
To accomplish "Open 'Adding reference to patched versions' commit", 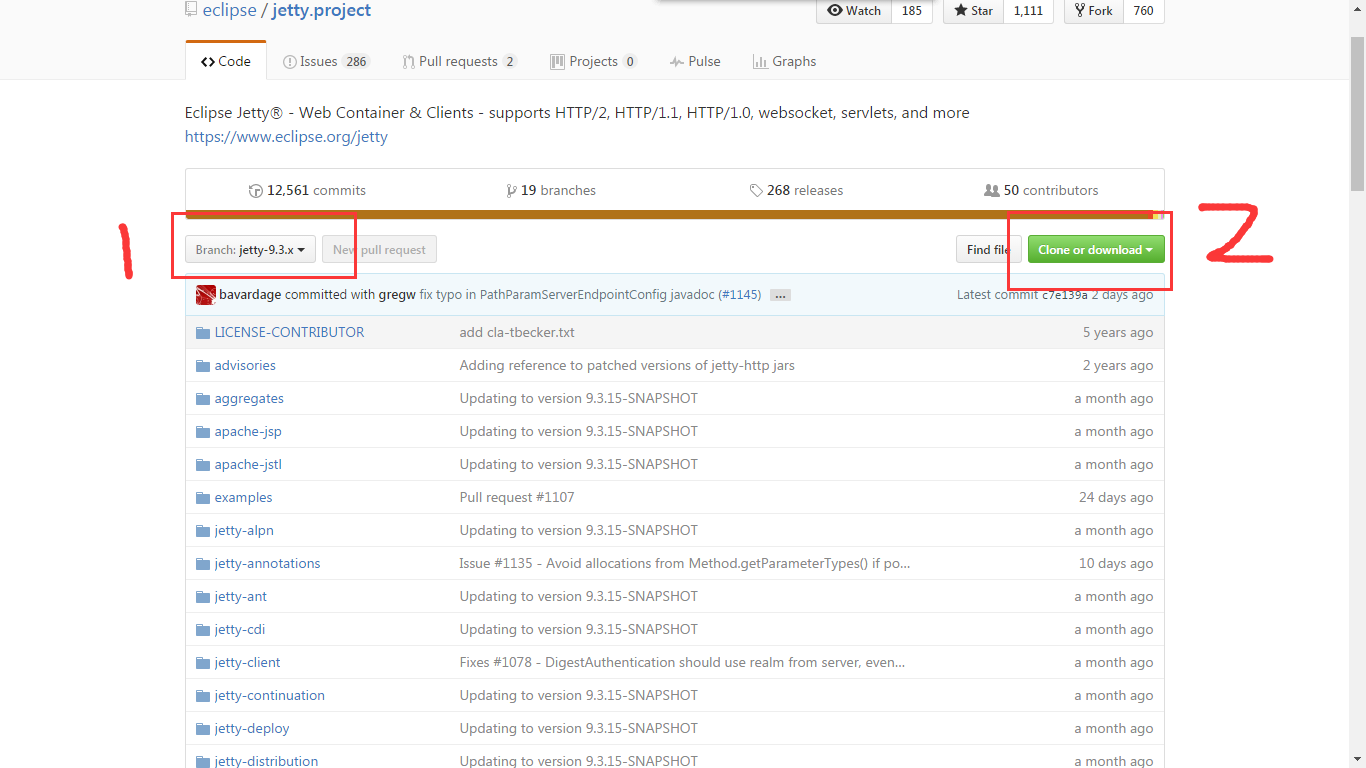I will [627, 365].
